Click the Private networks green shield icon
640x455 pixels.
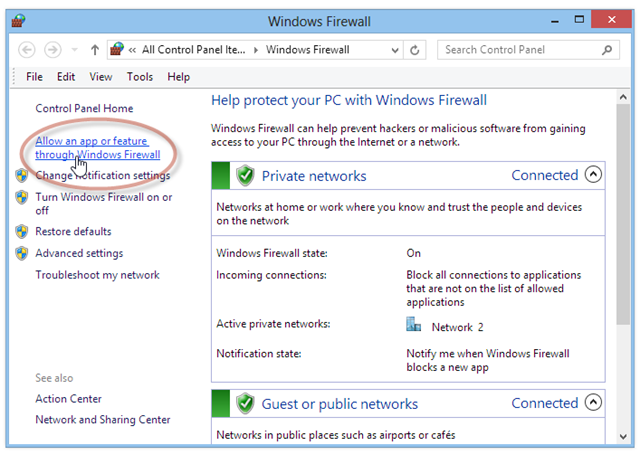click(x=245, y=176)
